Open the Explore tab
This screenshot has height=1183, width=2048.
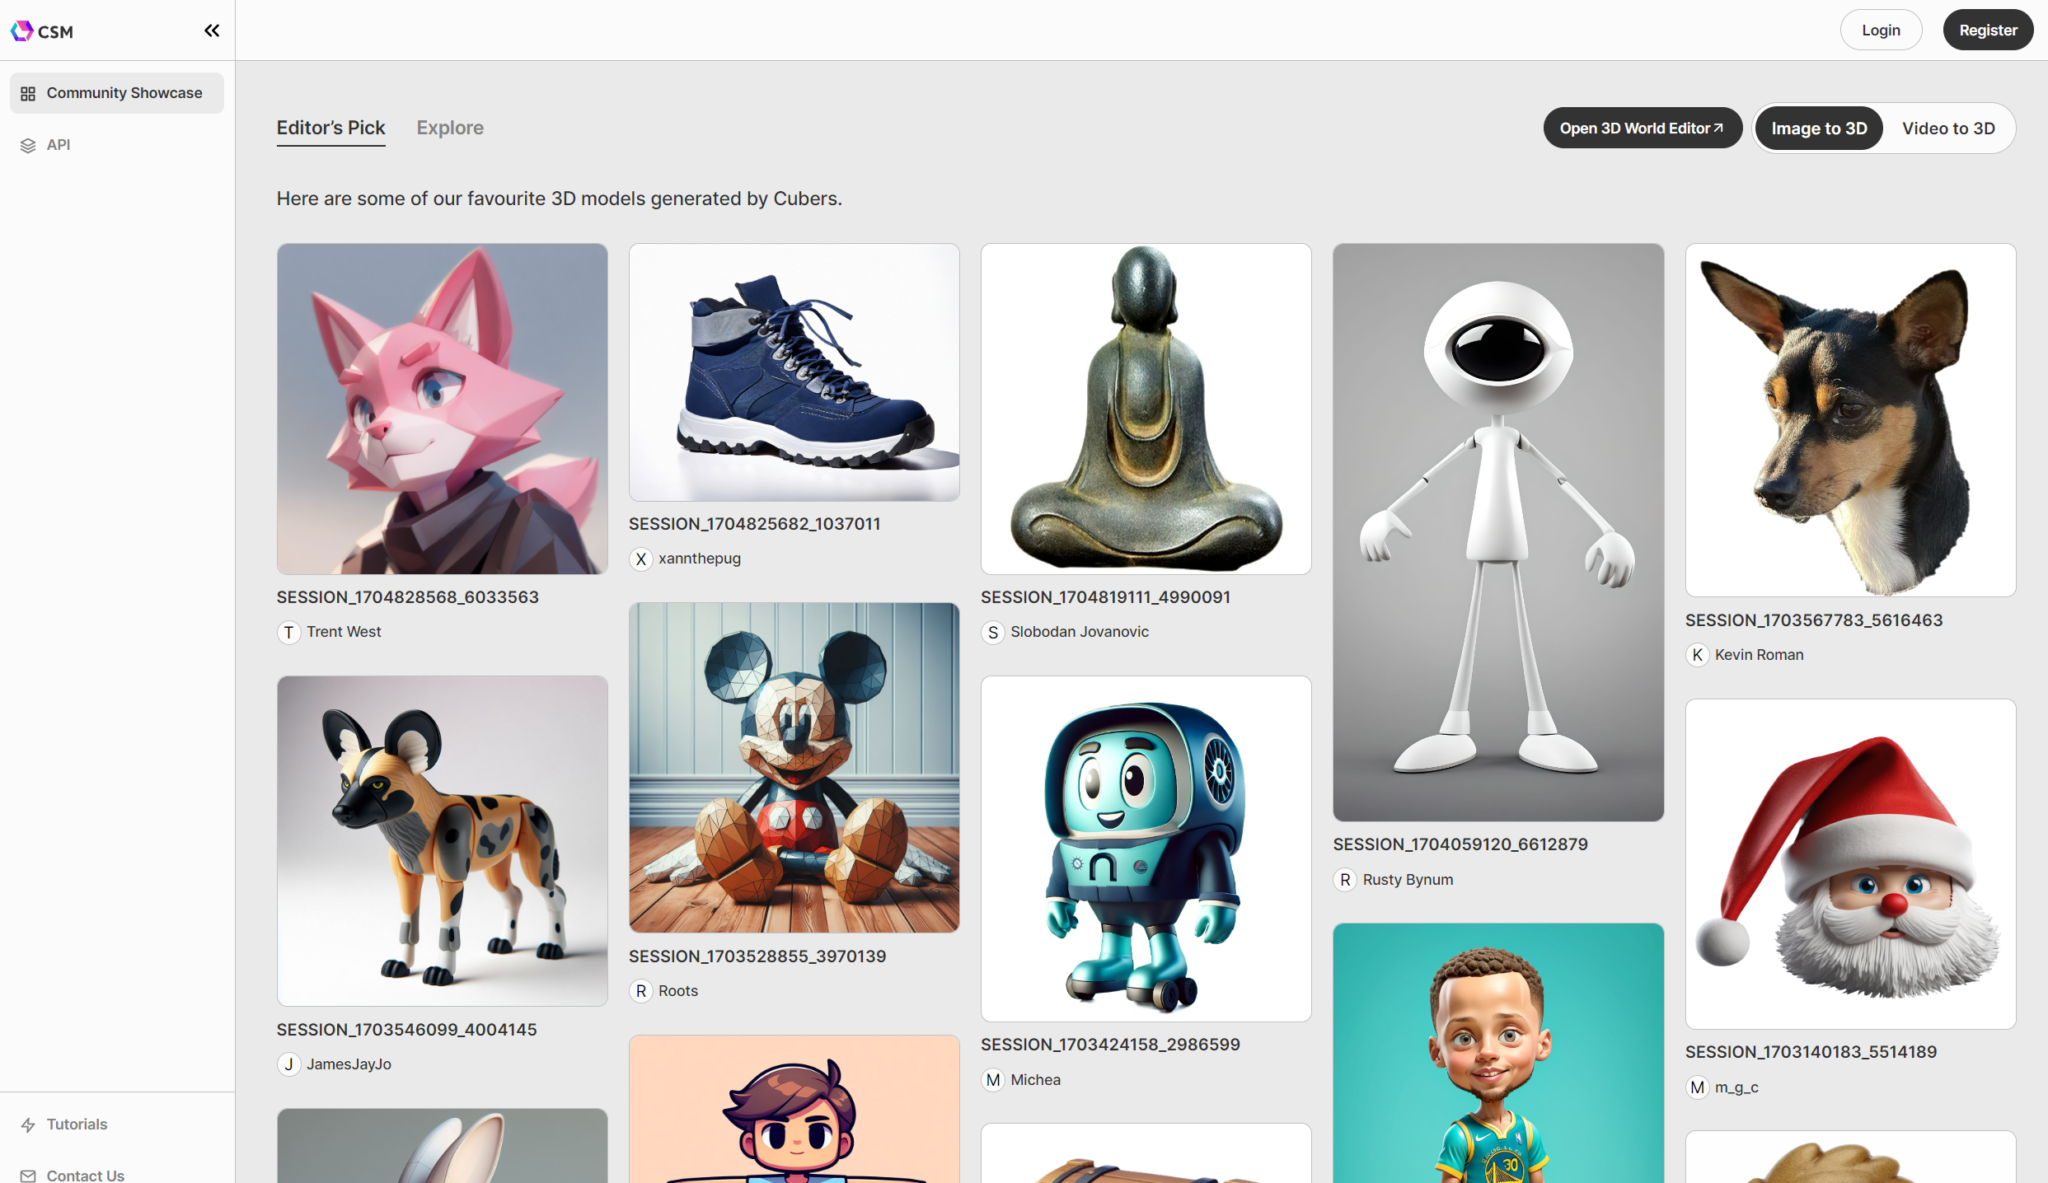click(x=450, y=128)
